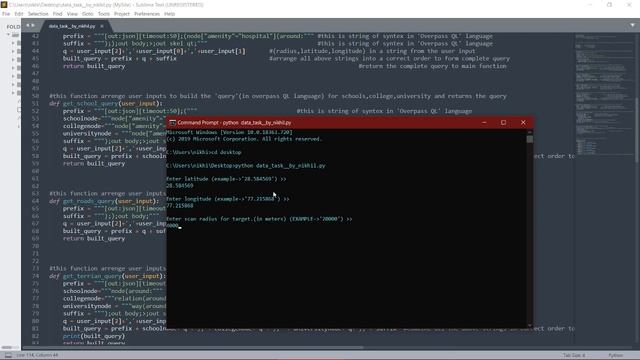Image resolution: width=640 pixels, height=360 pixels.
Task: Click the 28.584569 latitude value
Action: point(180,186)
